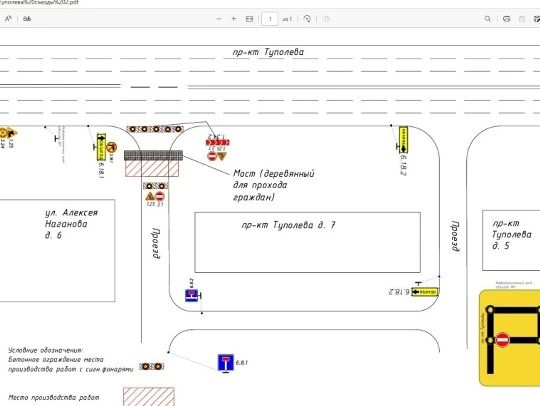This screenshot has width=540, height=406.
Task: Zoom in with the plus button
Action: click(234, 19)
